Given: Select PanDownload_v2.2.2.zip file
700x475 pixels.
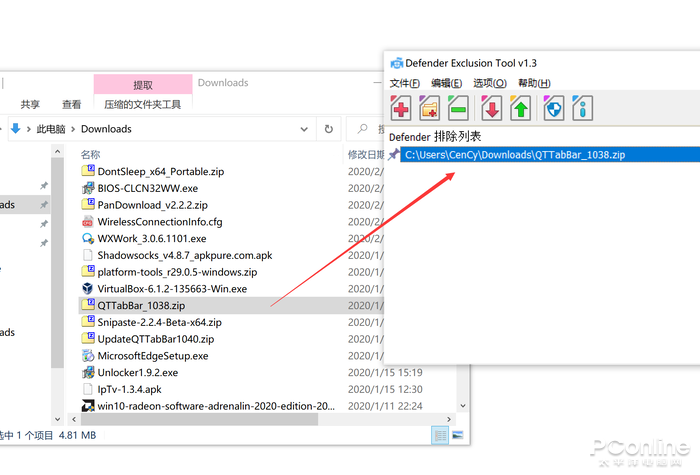Looking at the screenshot, I should [153, 205].
